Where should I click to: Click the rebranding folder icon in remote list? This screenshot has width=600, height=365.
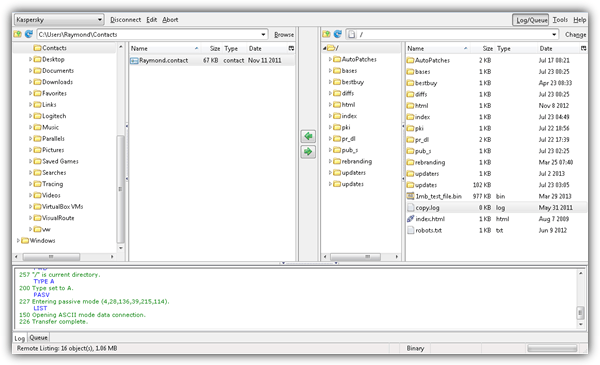pyautogui.click(x=410, y=162)
